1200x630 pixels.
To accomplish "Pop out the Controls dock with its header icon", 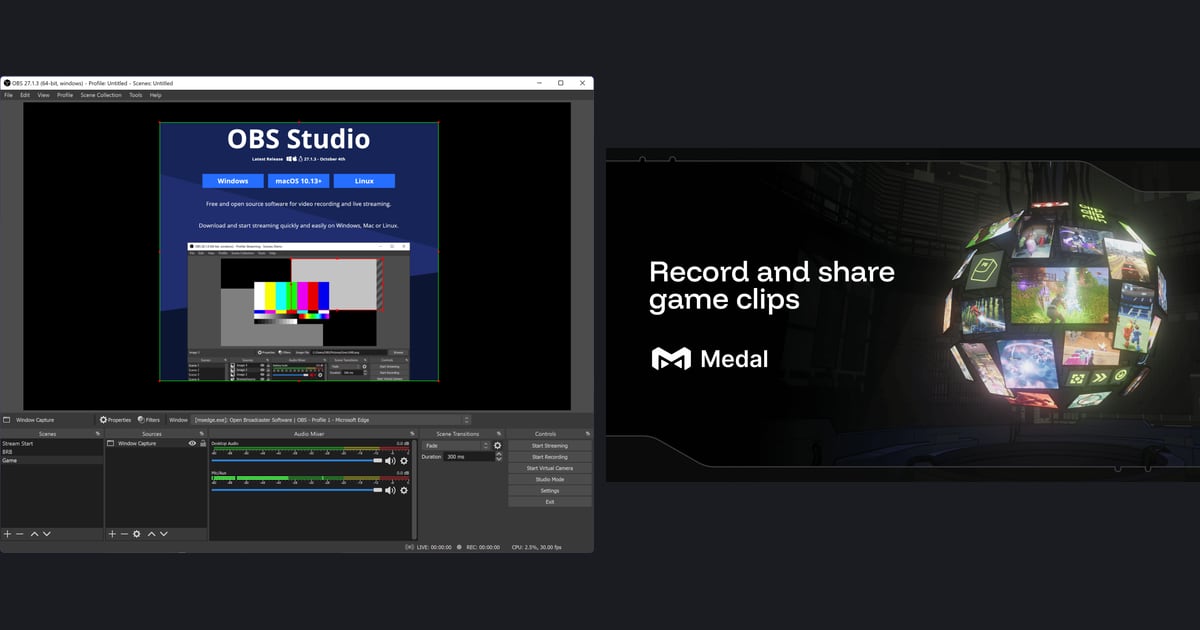I will (x=588, y=434).
